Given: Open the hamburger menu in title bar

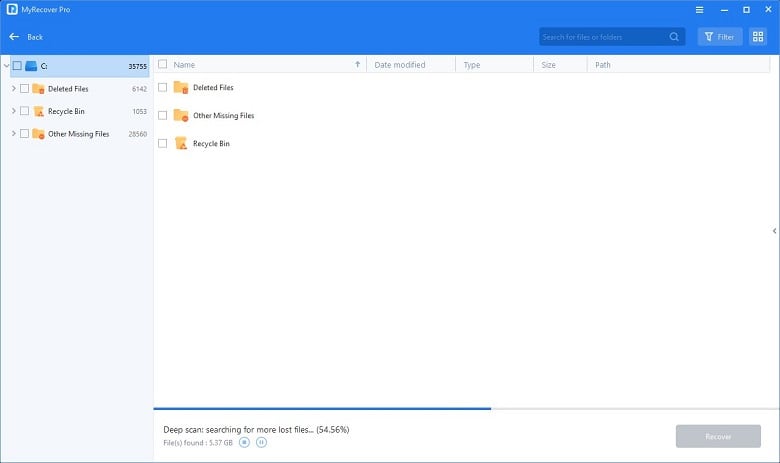Looking at the screenshot, I should (x=699, y=9).
